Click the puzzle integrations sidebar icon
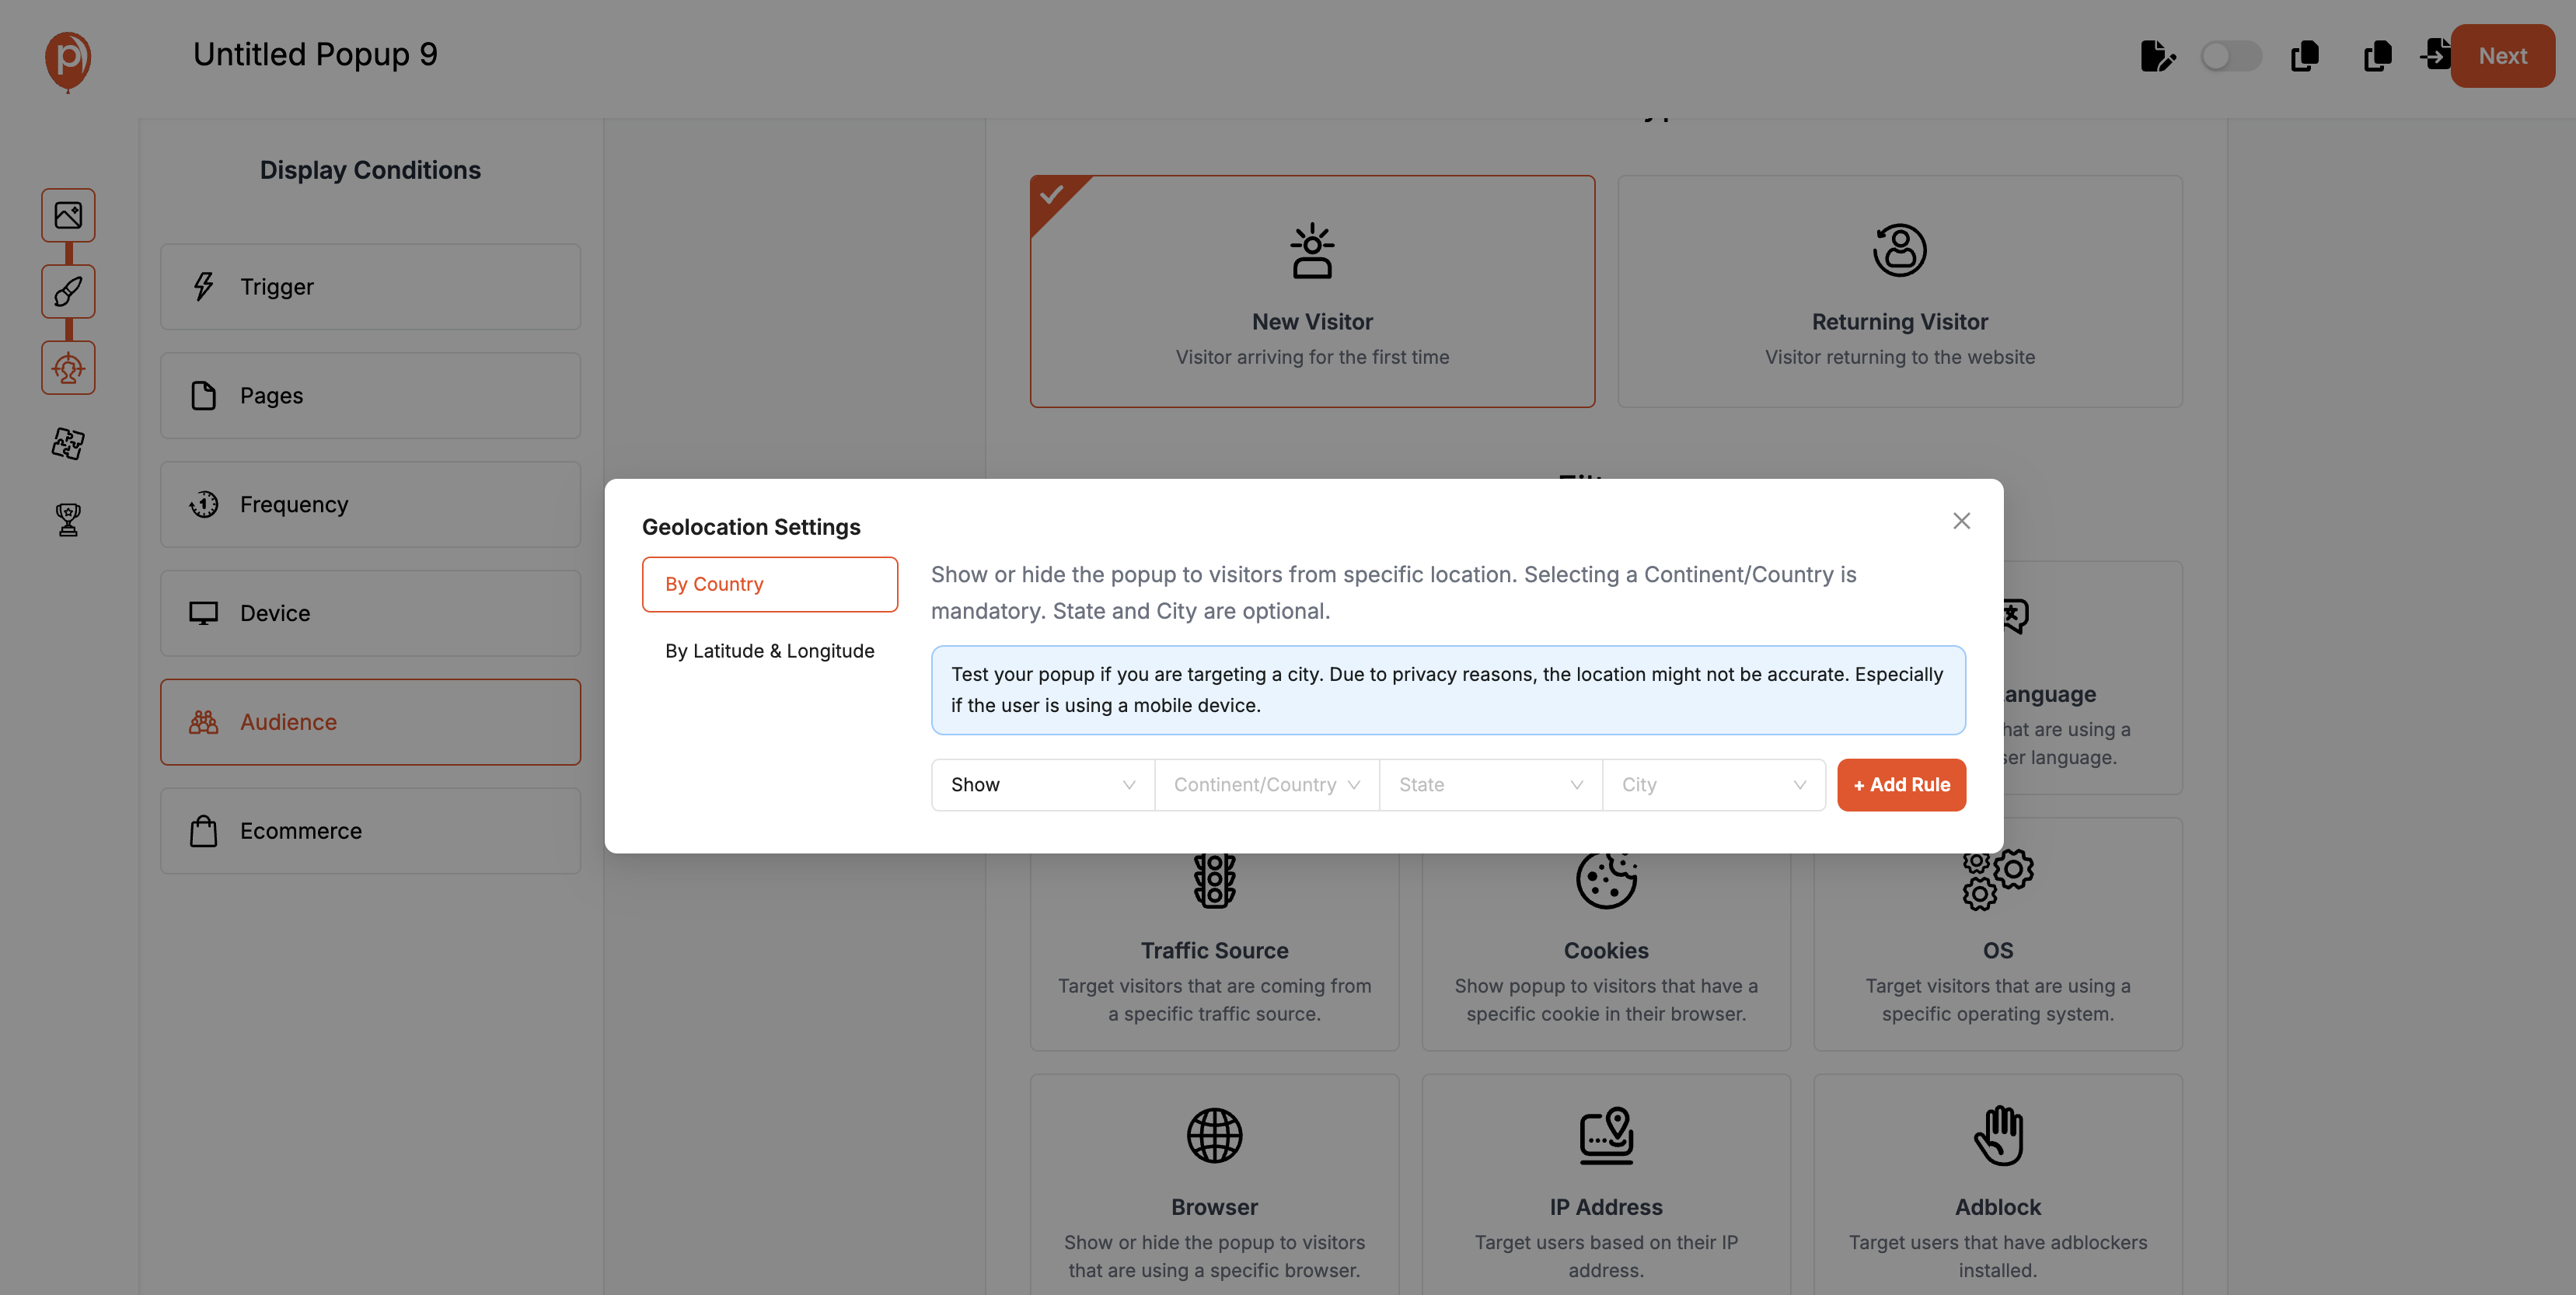This screenshot has height=1295, width=2576. coord(66,444)
